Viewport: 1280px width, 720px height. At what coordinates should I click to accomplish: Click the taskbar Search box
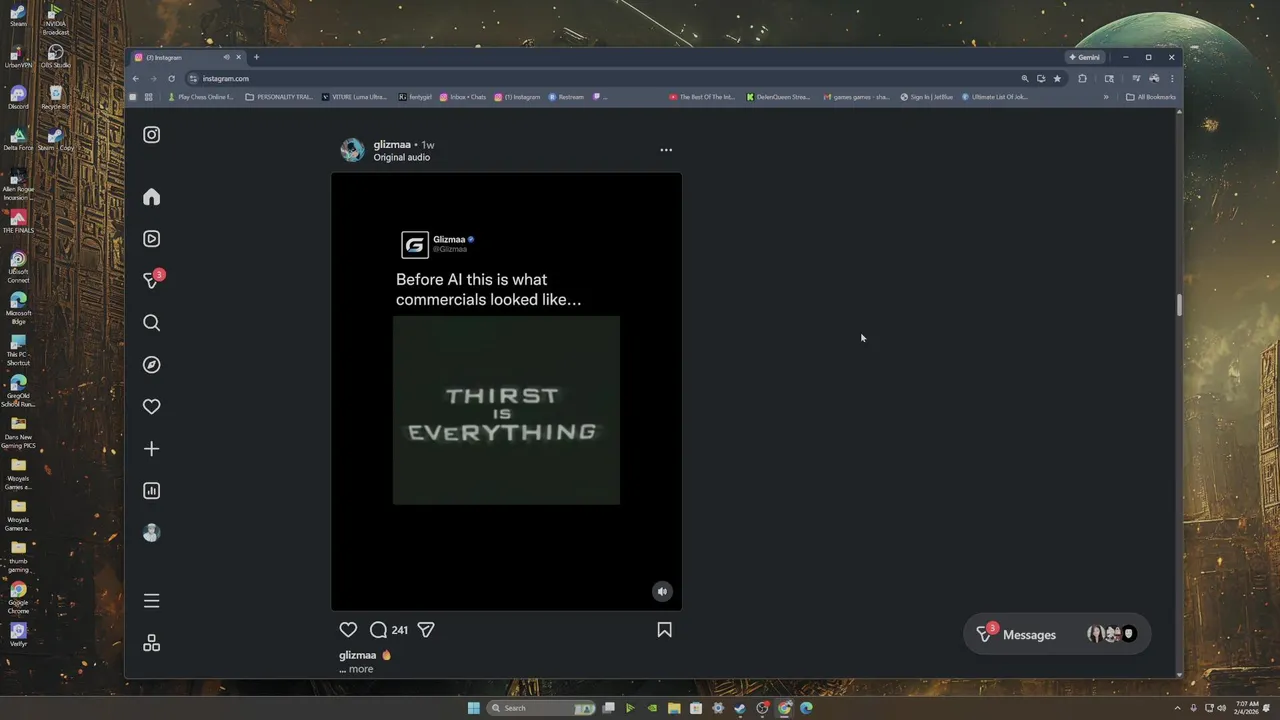click(x=541, y=708)
